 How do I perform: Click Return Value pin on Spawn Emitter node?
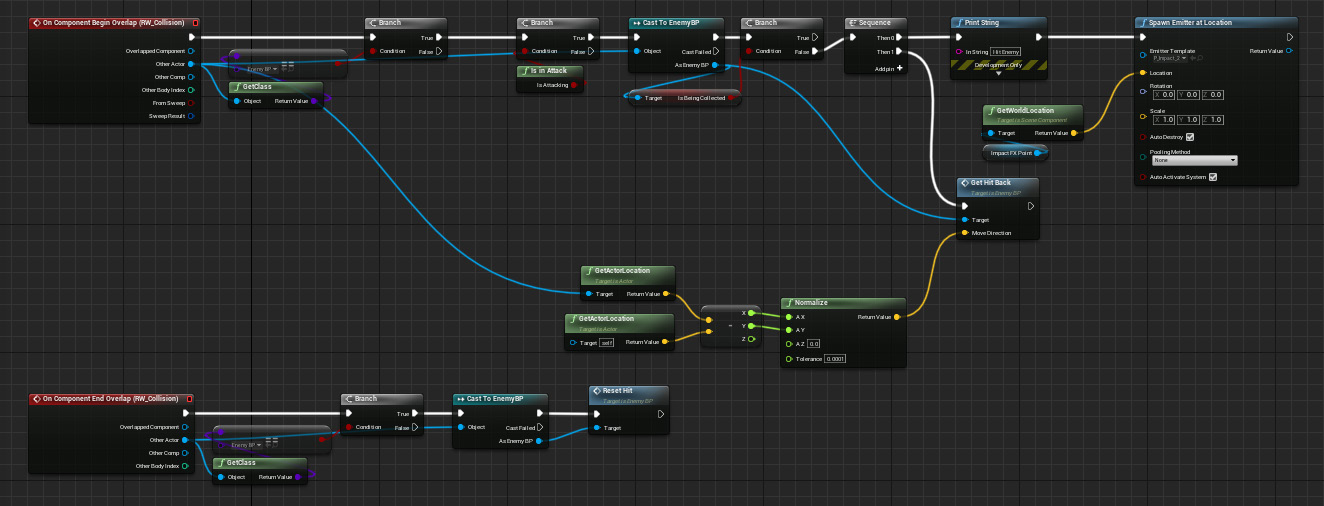[x=1290, y=51]
